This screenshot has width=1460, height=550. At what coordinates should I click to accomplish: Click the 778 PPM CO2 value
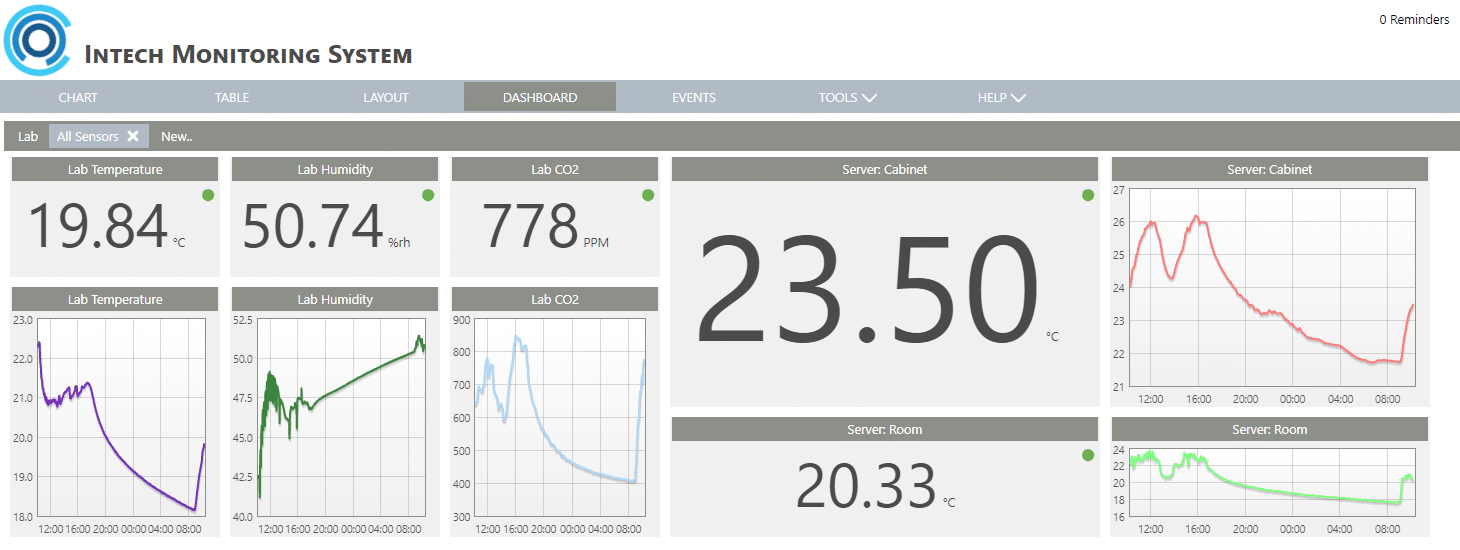pos(546,227)
